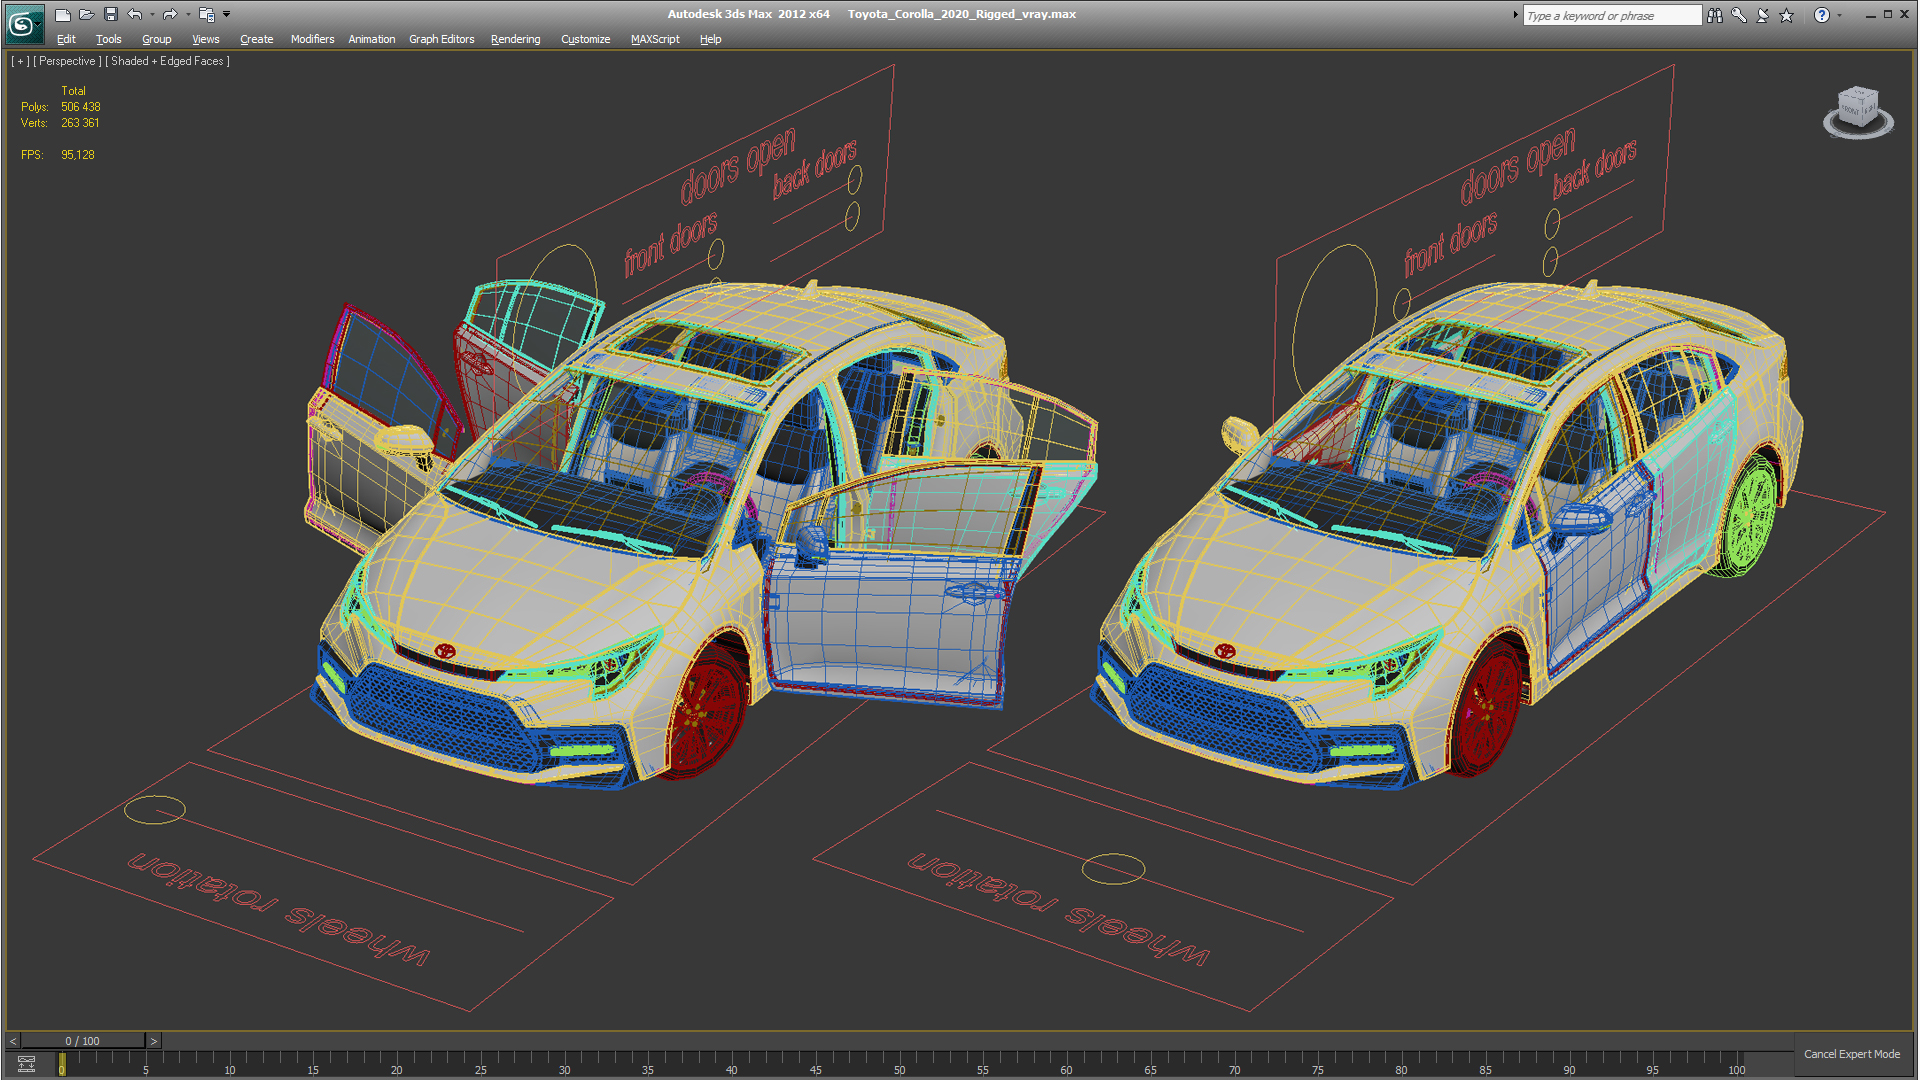Click the New Scene icon
The height and width of the screenshot is (1080, 1920).
pos(62,15)
